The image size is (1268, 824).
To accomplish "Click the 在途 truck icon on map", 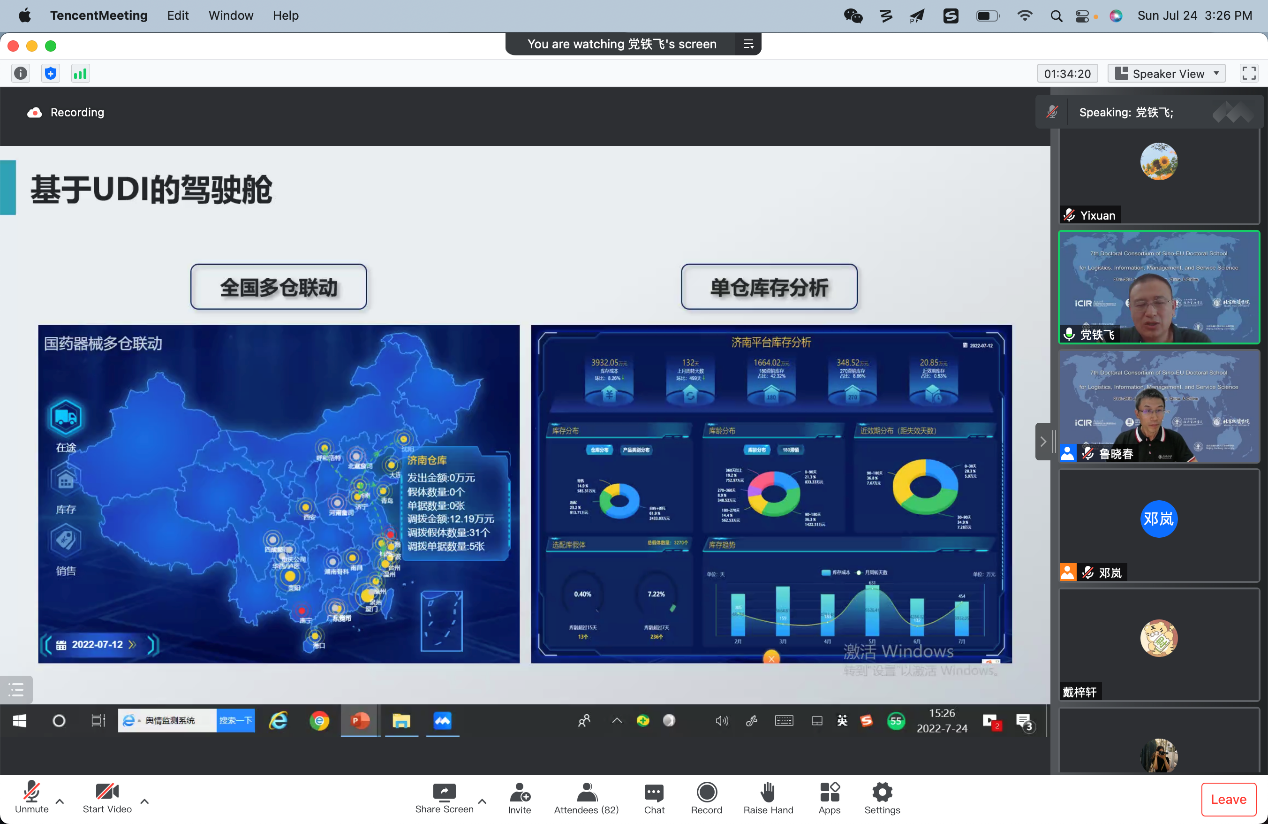I will [66, 418].
